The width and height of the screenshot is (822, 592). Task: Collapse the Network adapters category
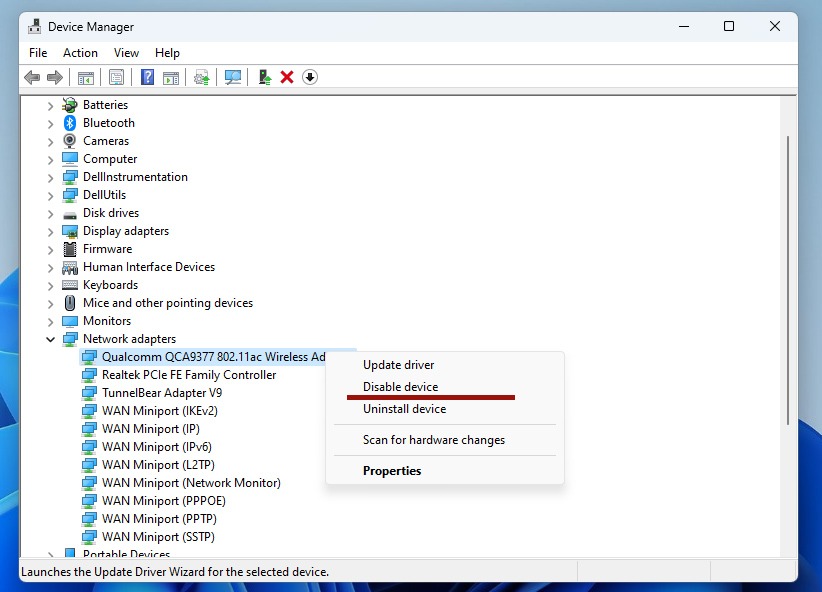pyautogui.click(x=50, y=339)
